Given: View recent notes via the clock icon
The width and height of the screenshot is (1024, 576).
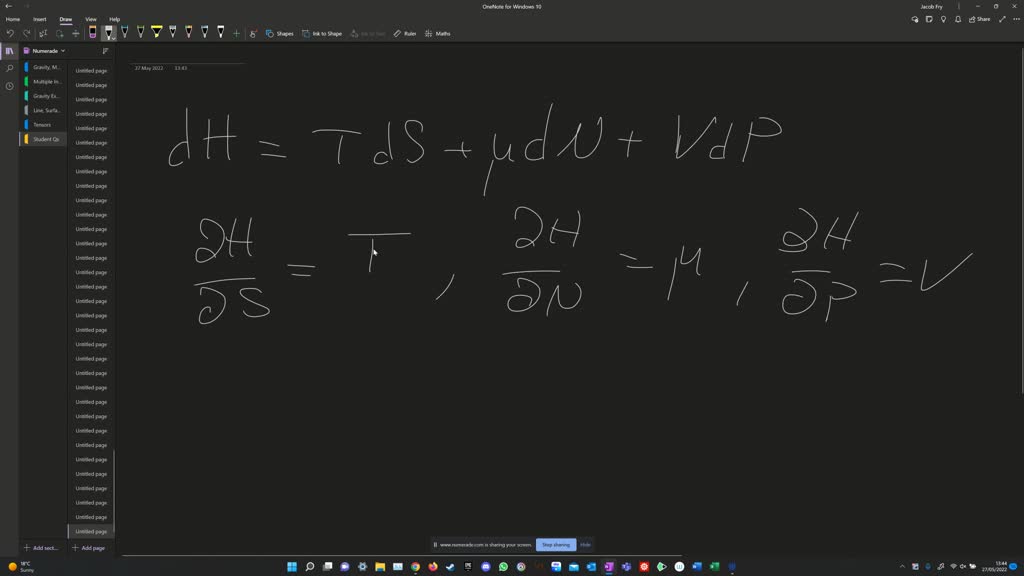Looking at the screenshot, I should pos(8,86).
